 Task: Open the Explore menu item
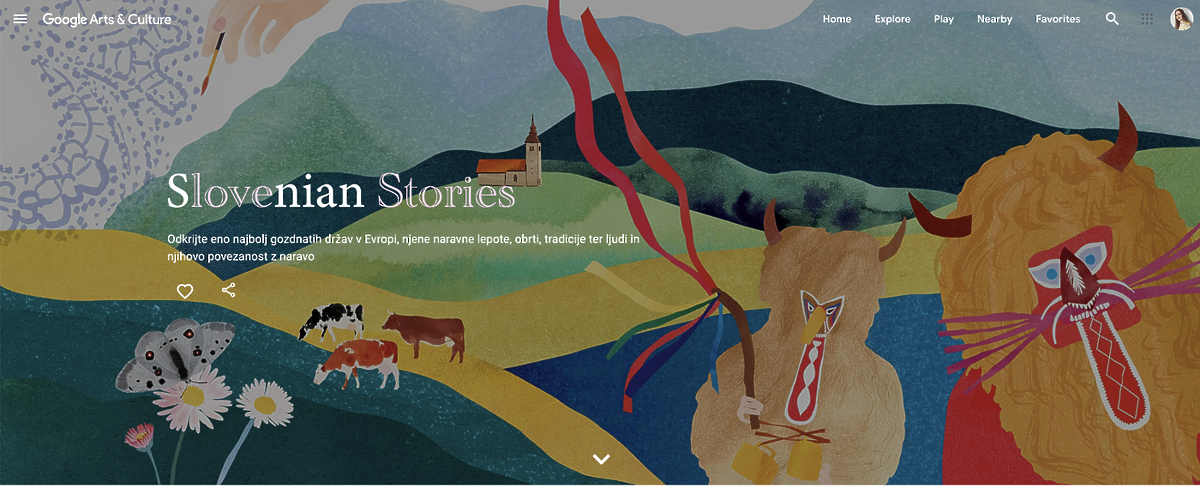[893, 19]
